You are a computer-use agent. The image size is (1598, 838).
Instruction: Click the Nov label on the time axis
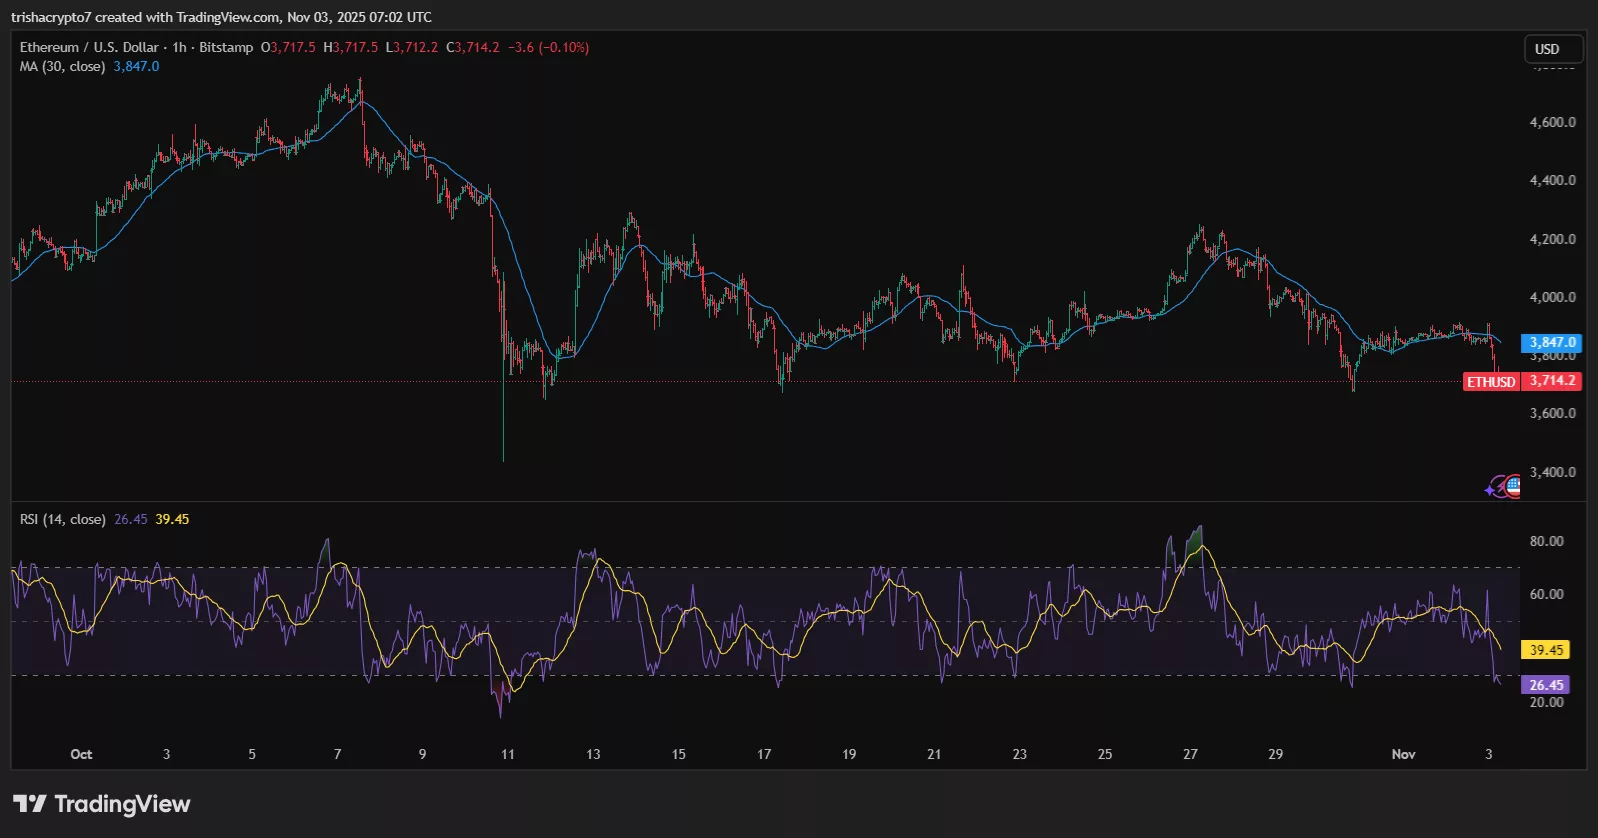(x=1403, y=754)
